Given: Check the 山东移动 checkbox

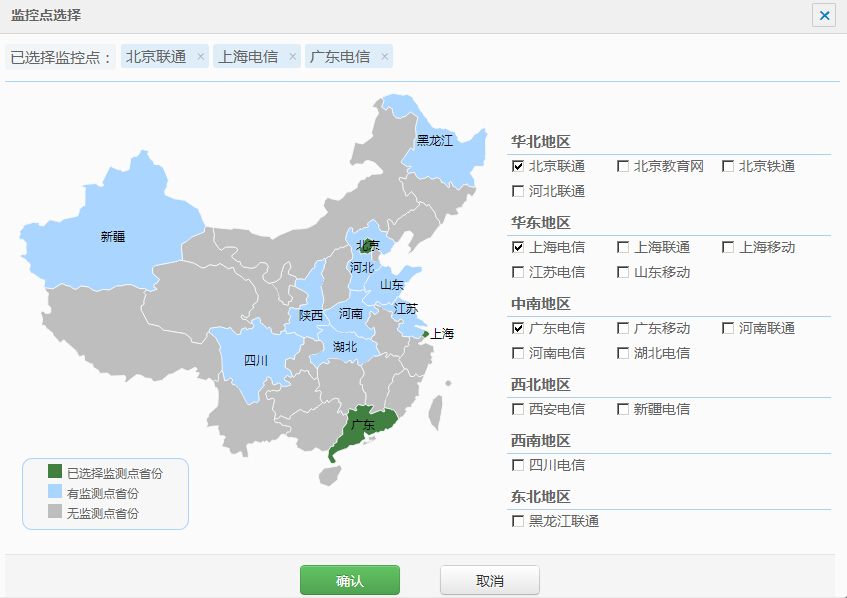Looking at the screenshot, I should pos(623,272).
